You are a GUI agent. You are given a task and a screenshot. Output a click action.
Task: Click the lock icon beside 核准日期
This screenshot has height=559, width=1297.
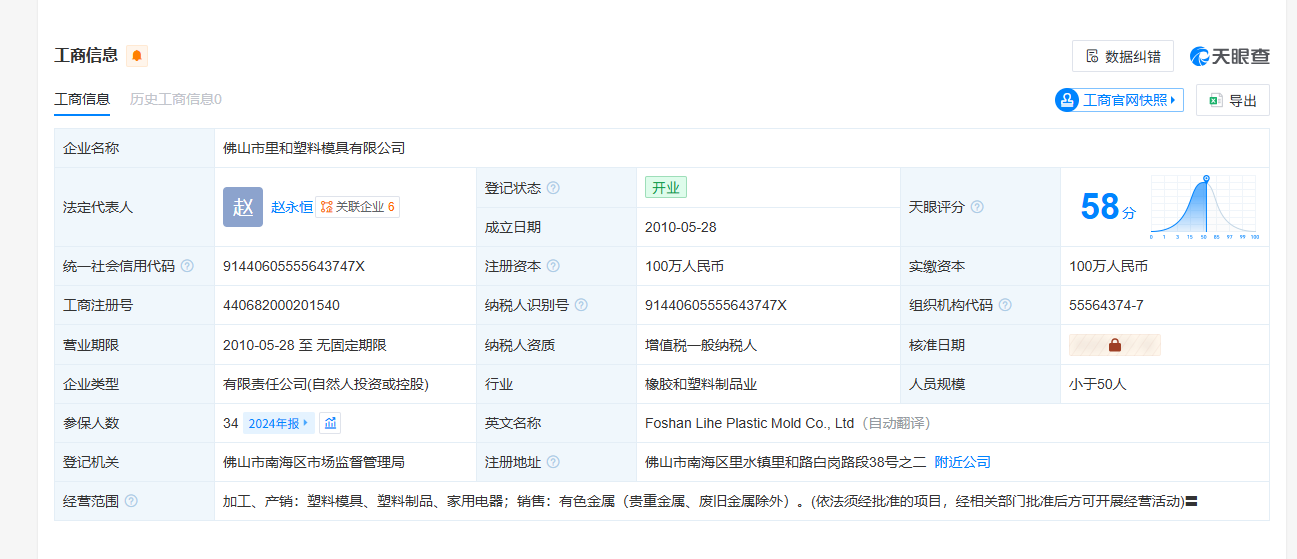coord(1114,345)
